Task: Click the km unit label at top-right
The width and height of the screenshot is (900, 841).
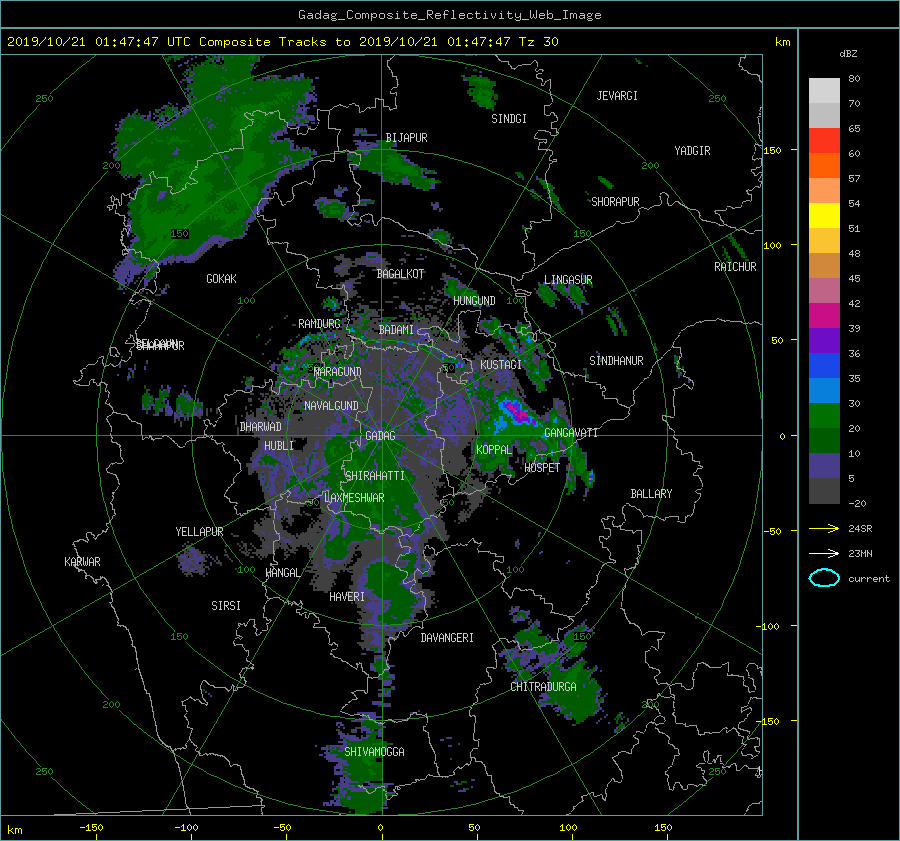Action: click(x=782, y=42)
